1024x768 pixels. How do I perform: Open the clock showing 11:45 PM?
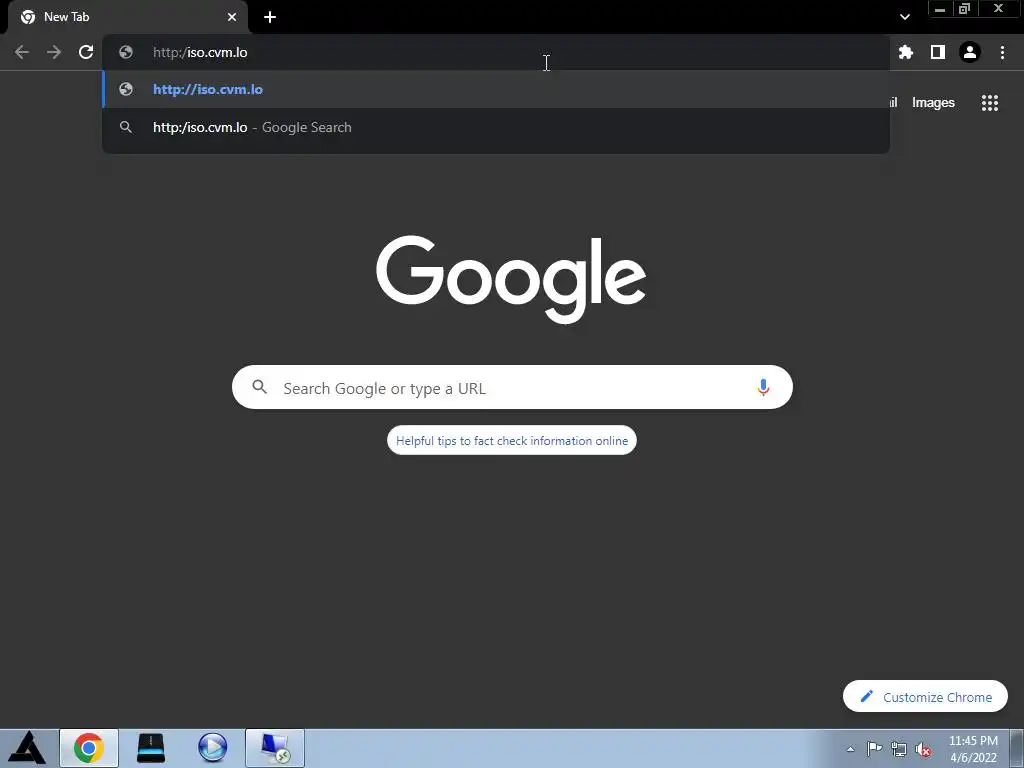973,749
